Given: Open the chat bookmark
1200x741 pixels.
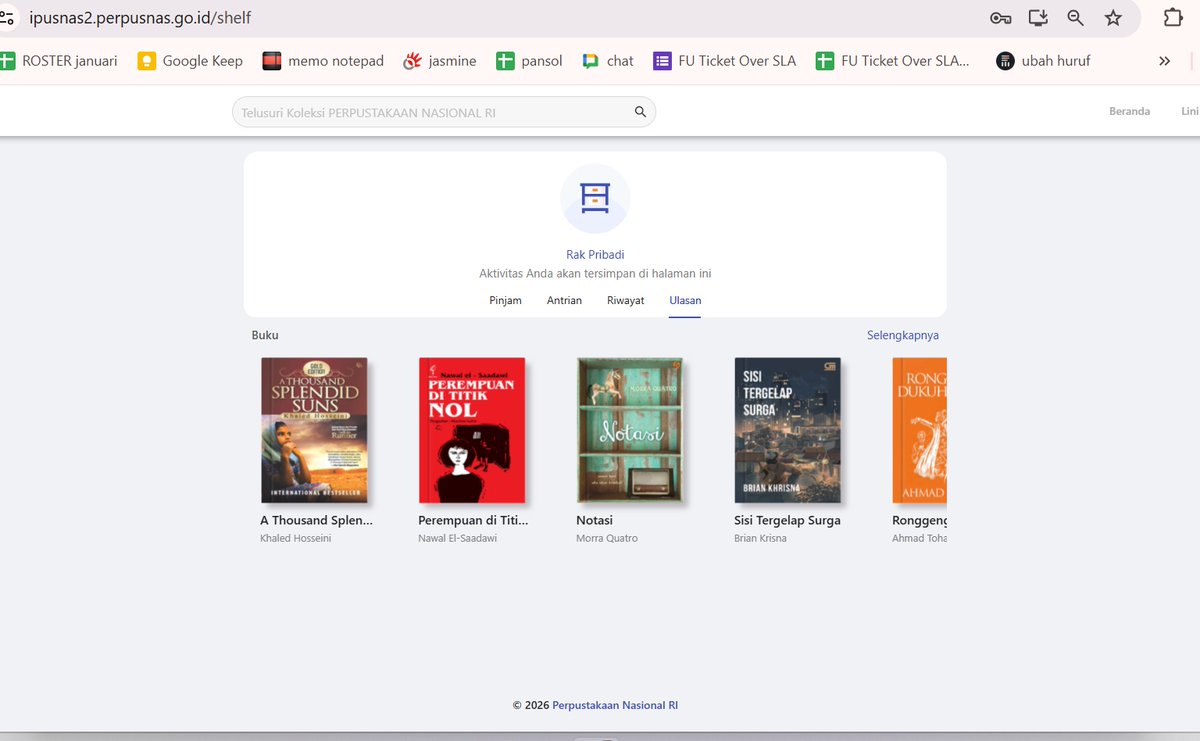Looking at the screenshot, I should point(608,61).
